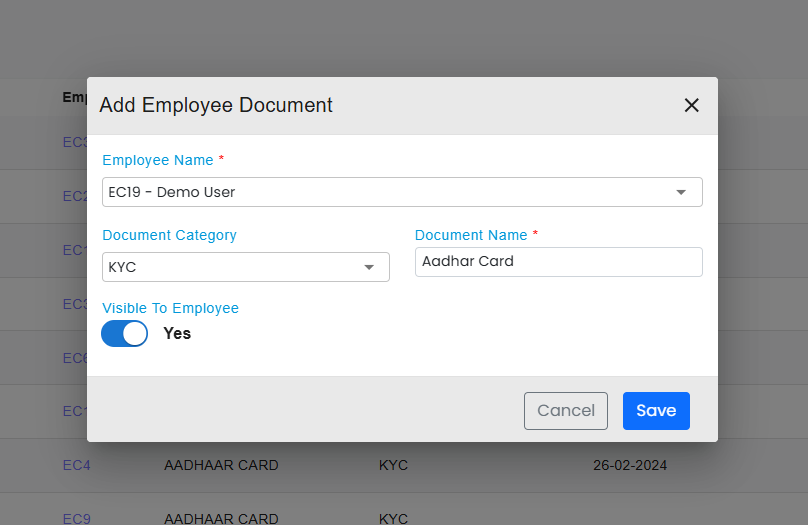Image resolution: width=808 pixels, height=525 pixels.
Task: Click the caret arrow in Document Category field
Action: click(369, 267)
